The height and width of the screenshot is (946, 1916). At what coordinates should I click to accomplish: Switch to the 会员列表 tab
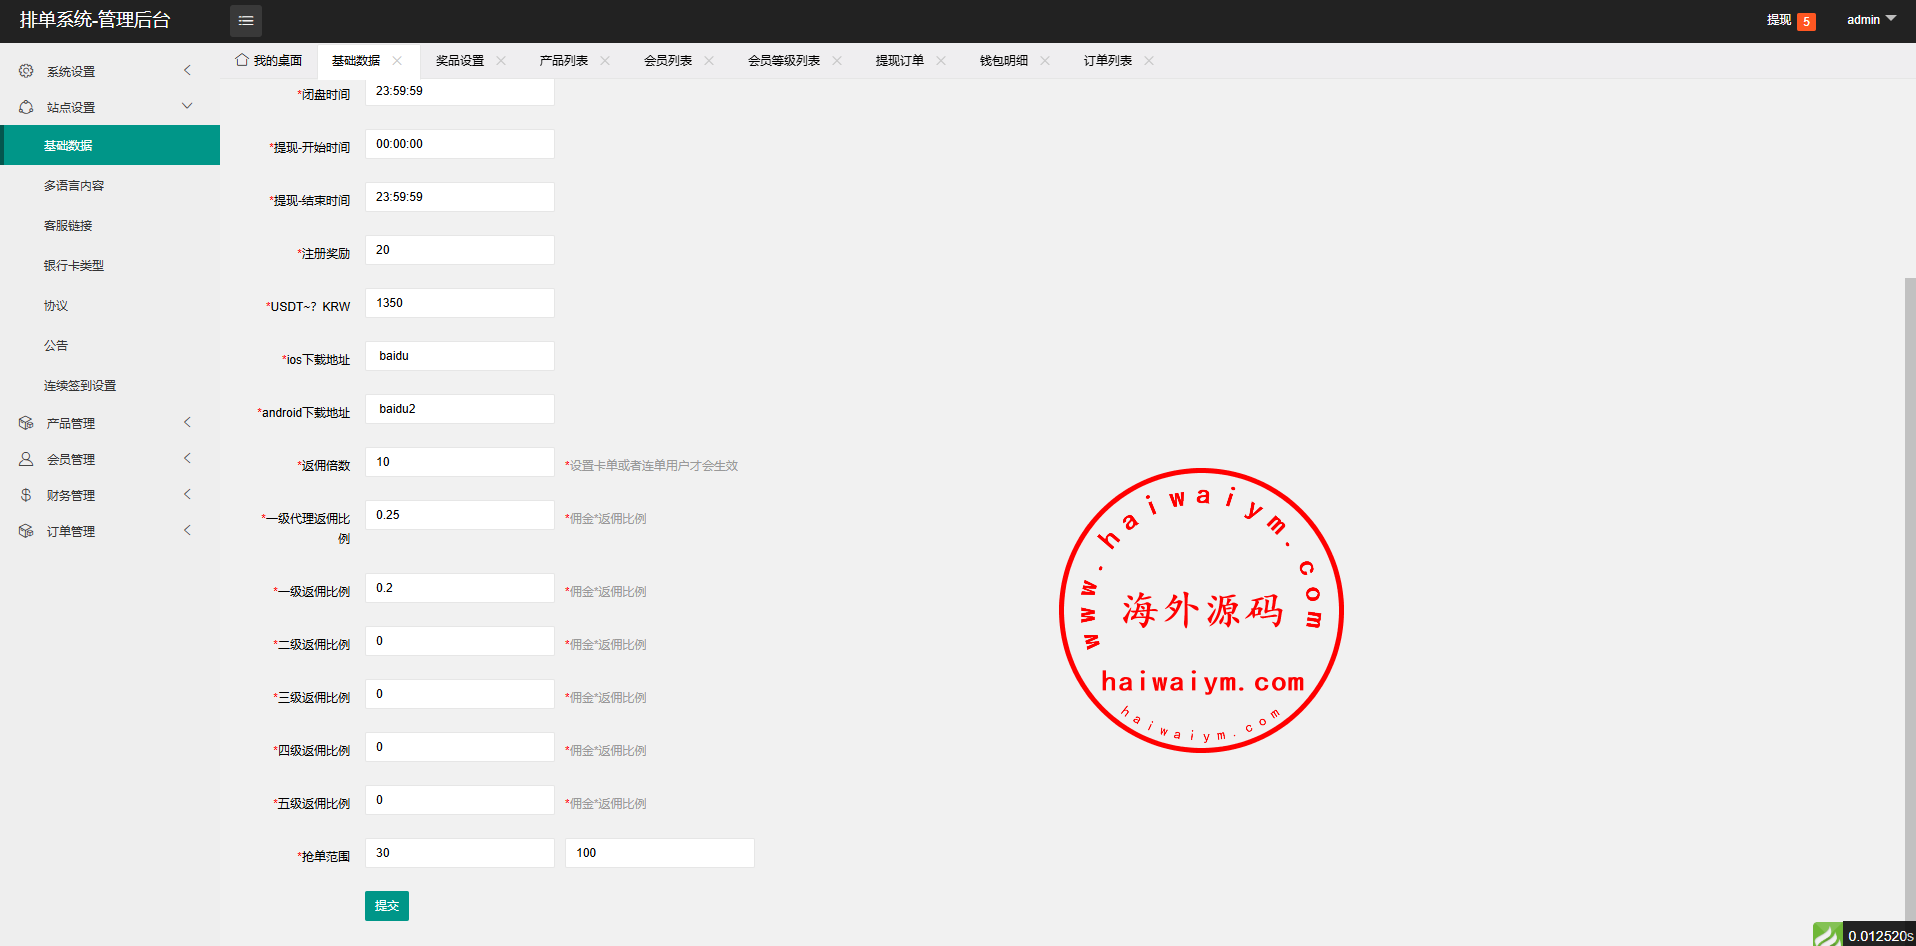tap(667, 61)
